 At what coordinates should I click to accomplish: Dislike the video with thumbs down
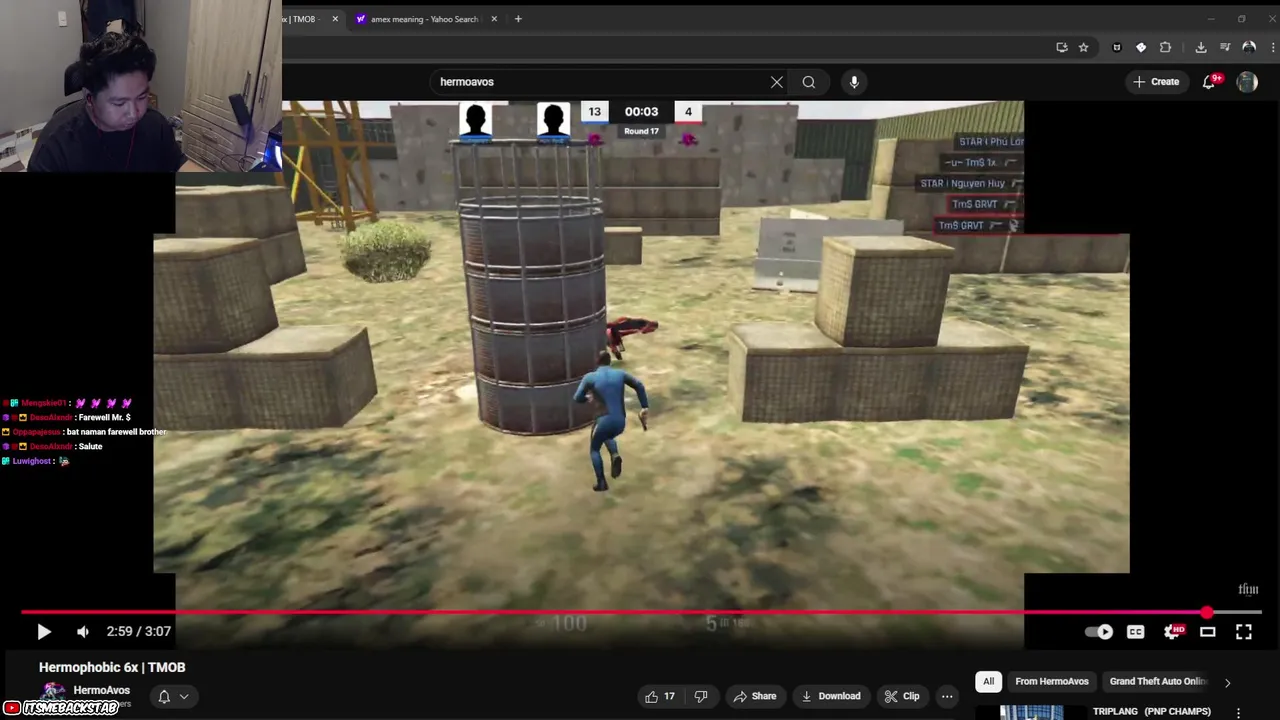(x=701, y=696)
